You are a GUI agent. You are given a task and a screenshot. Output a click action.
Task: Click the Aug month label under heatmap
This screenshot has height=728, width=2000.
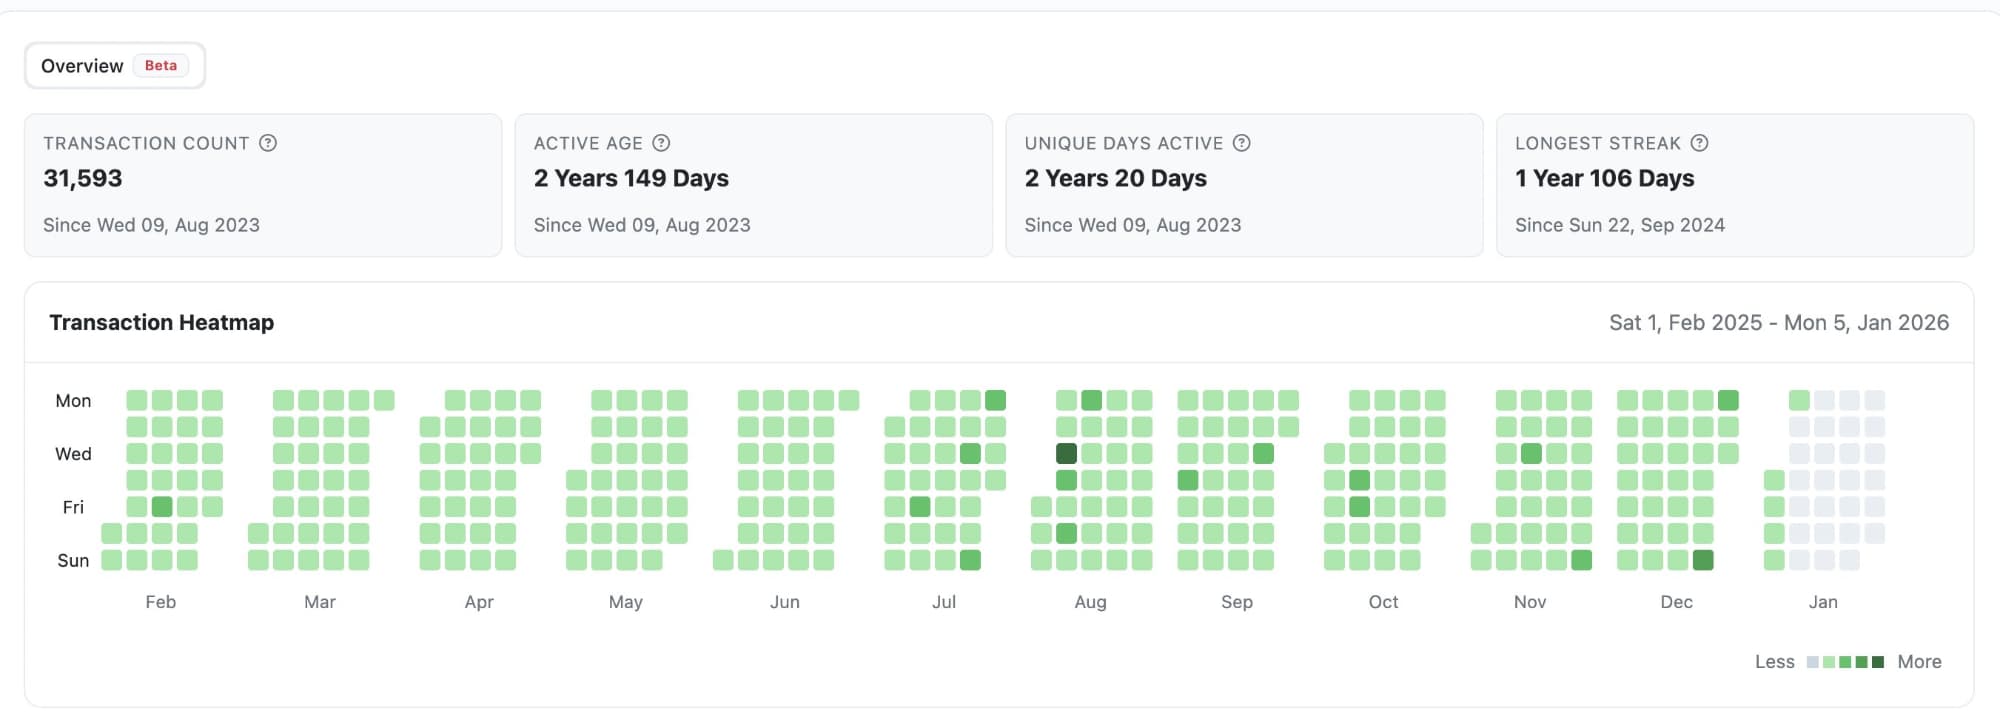click(x=1090, y=602)
